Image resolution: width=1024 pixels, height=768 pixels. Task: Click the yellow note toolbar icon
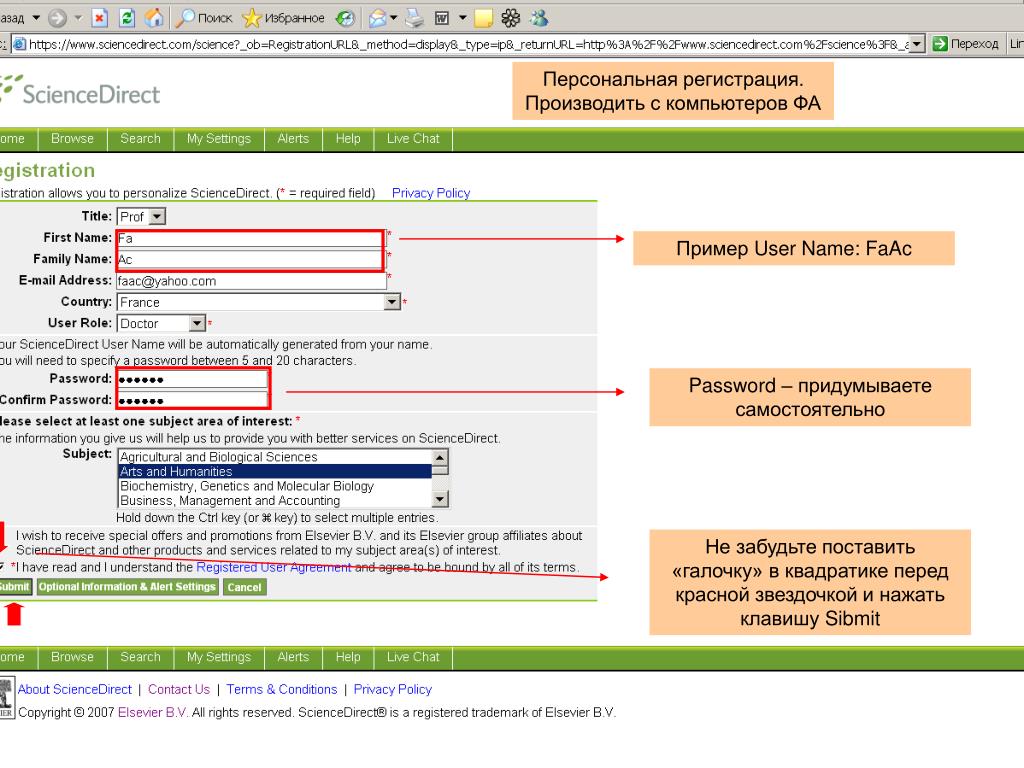coord(483,18)
